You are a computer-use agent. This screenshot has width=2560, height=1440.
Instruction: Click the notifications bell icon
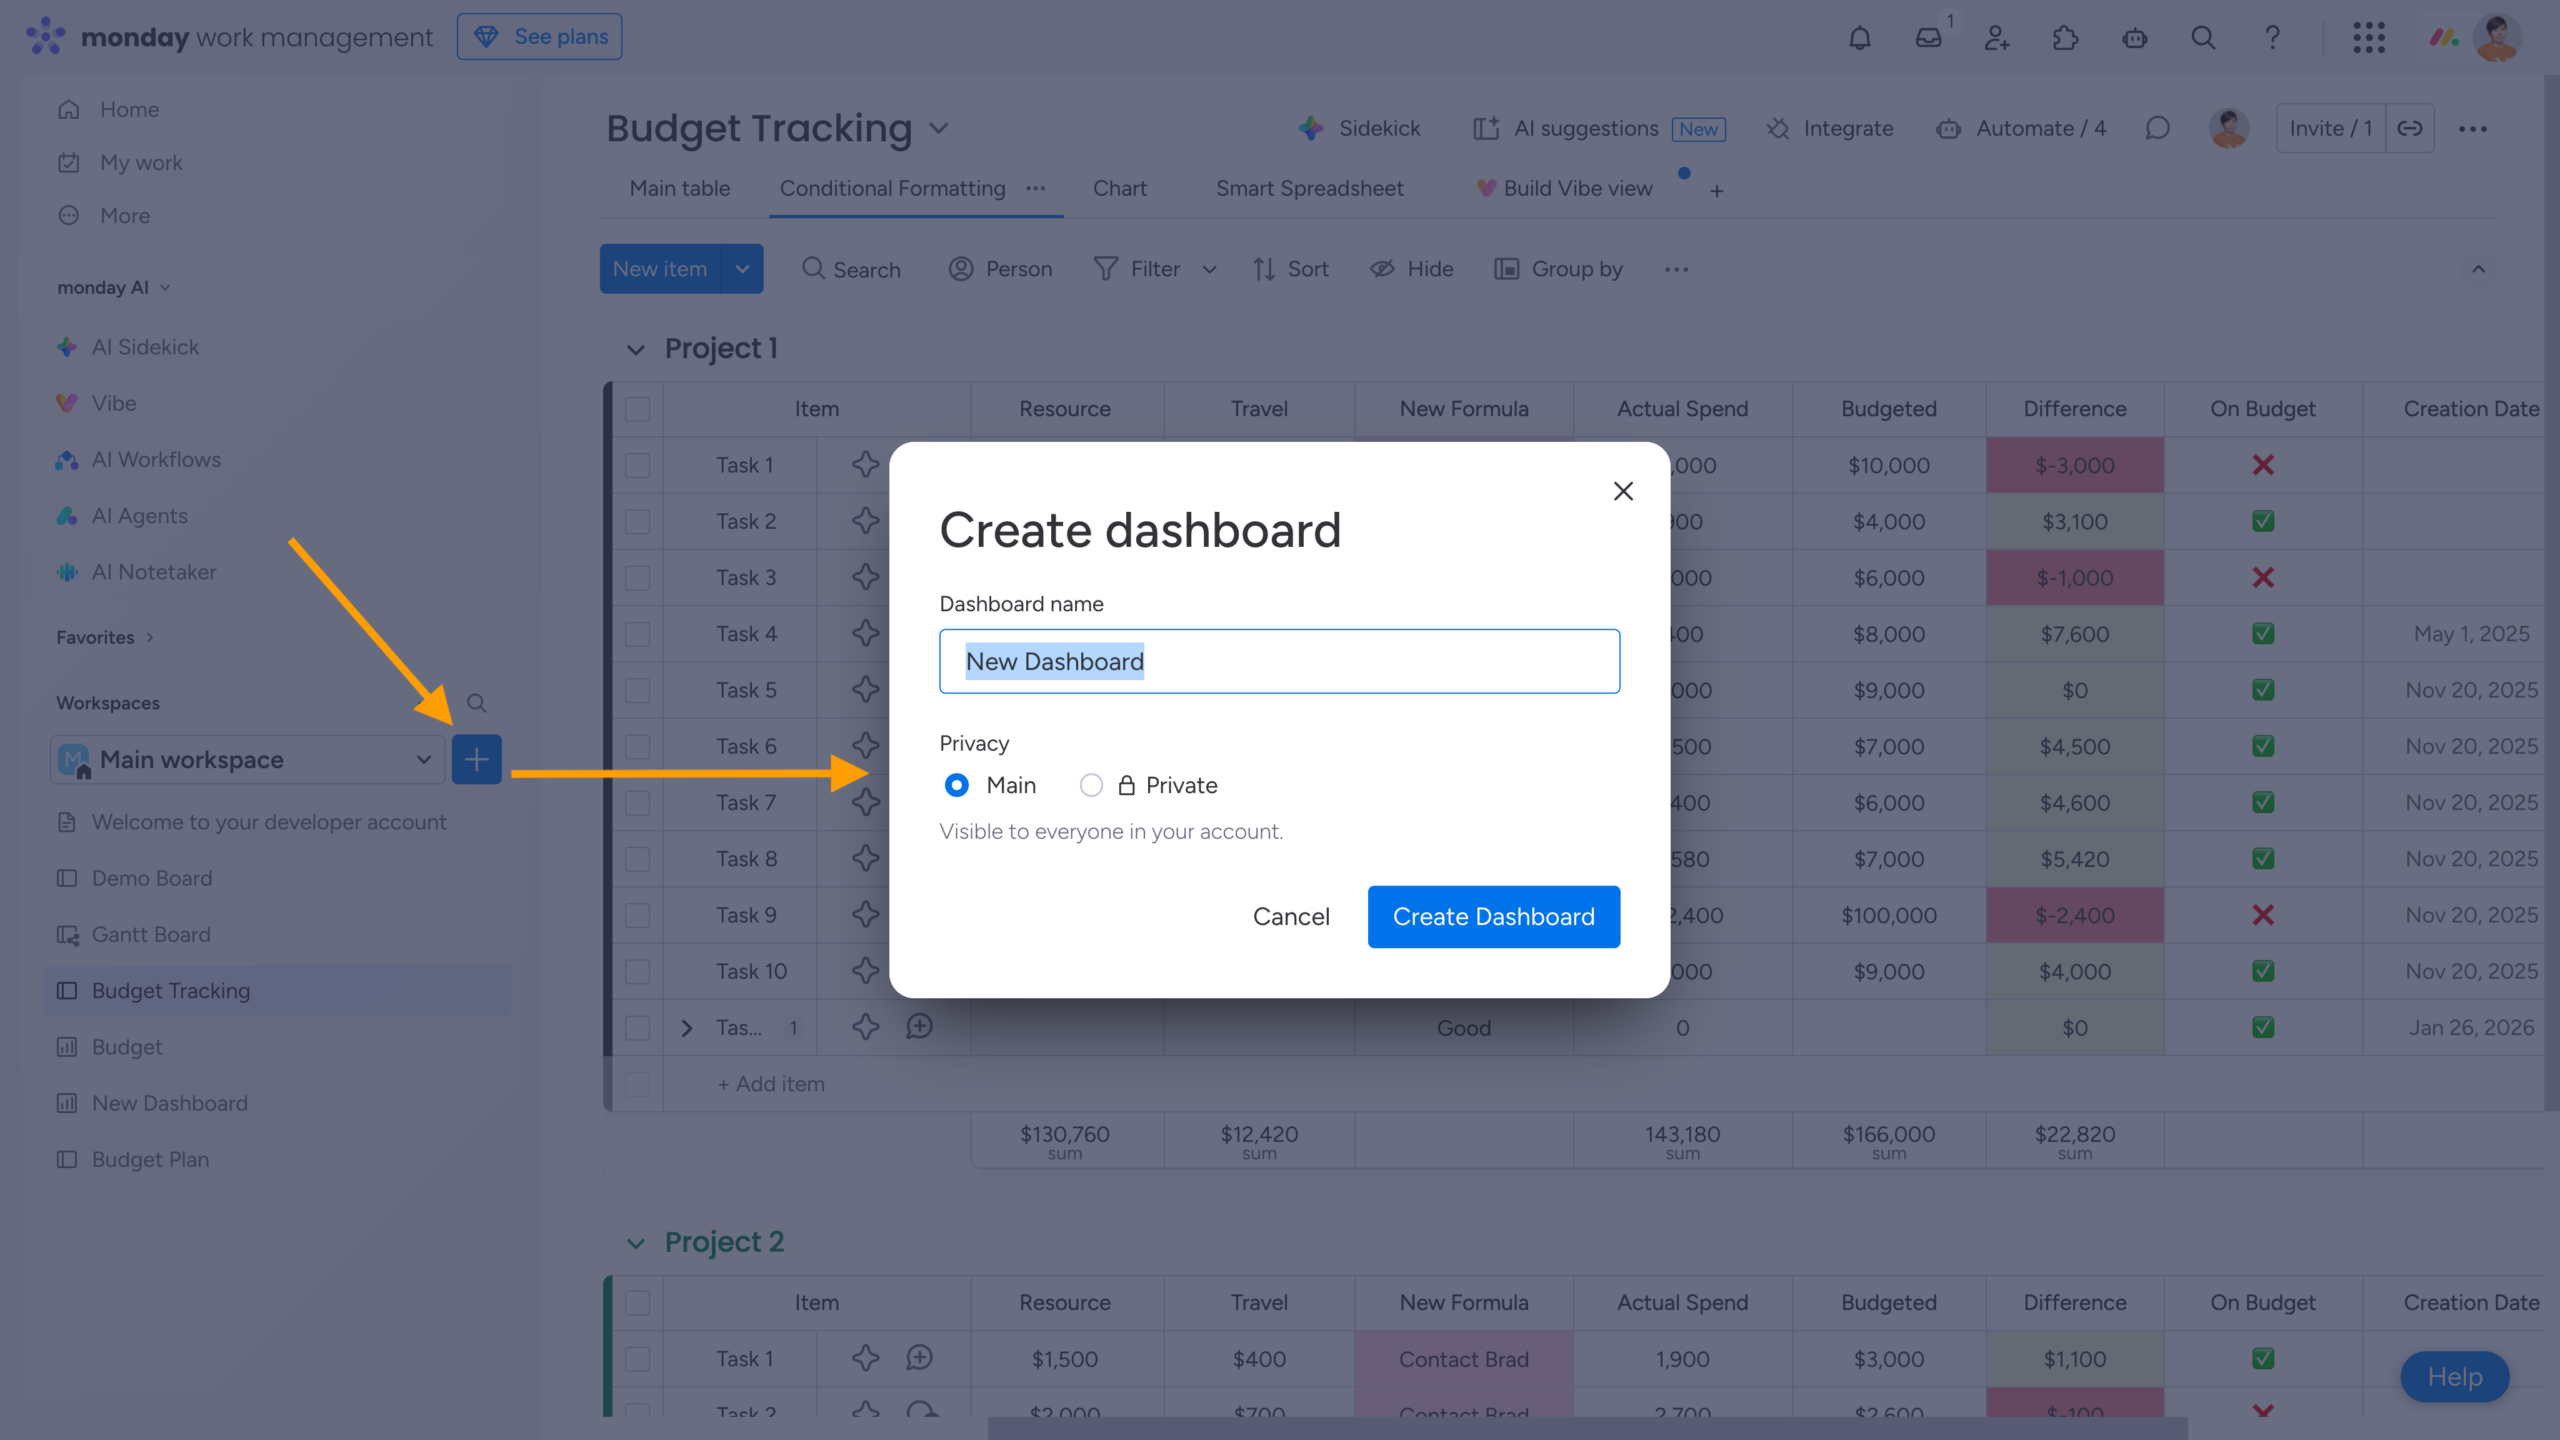coord(1859,37)
